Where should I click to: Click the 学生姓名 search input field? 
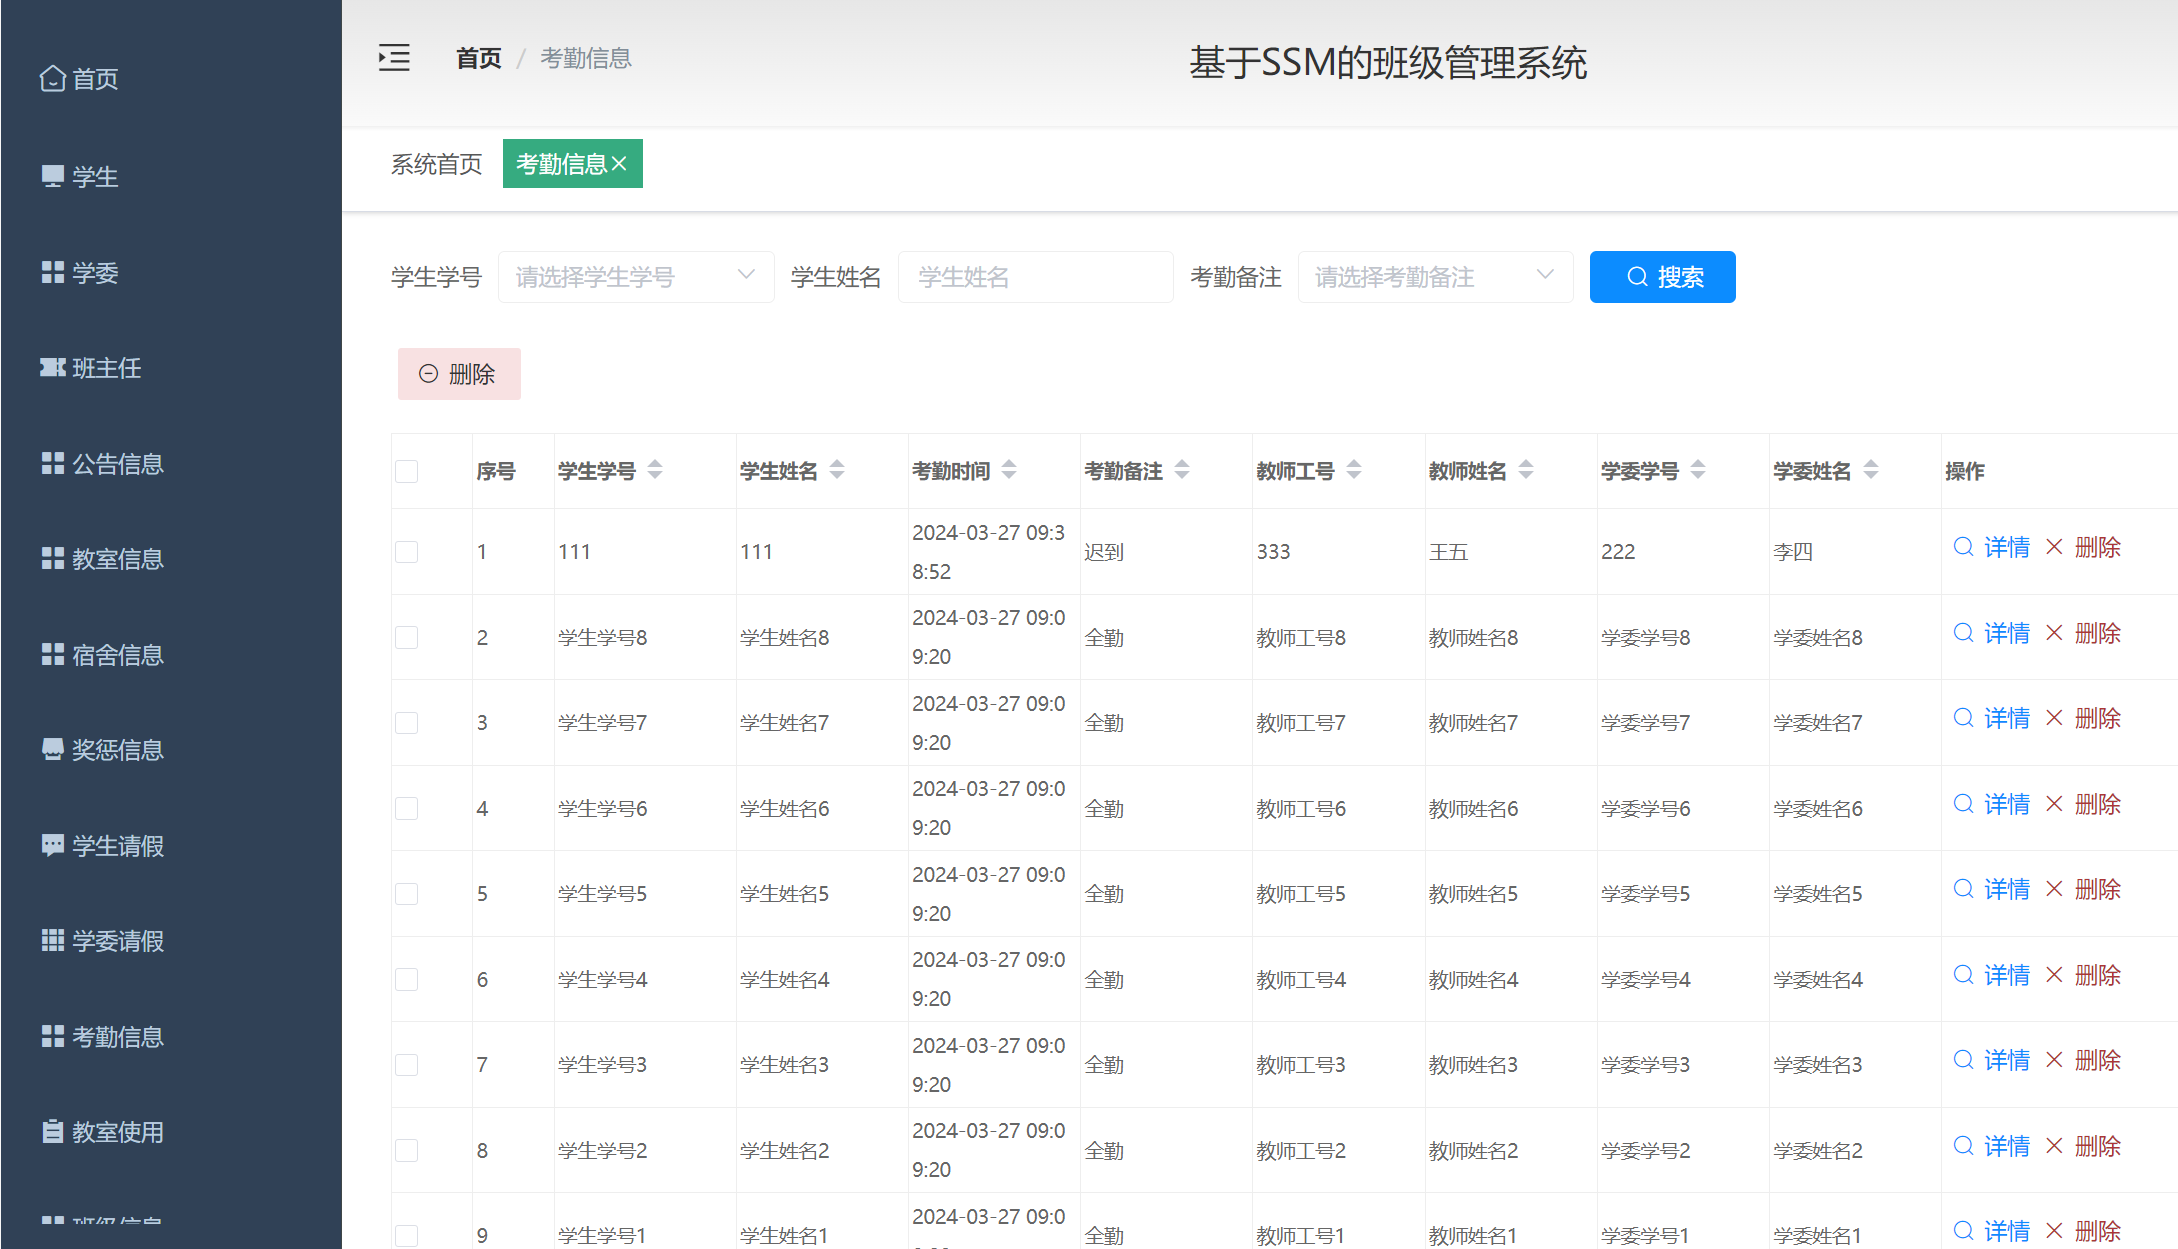click(1035, 277)
